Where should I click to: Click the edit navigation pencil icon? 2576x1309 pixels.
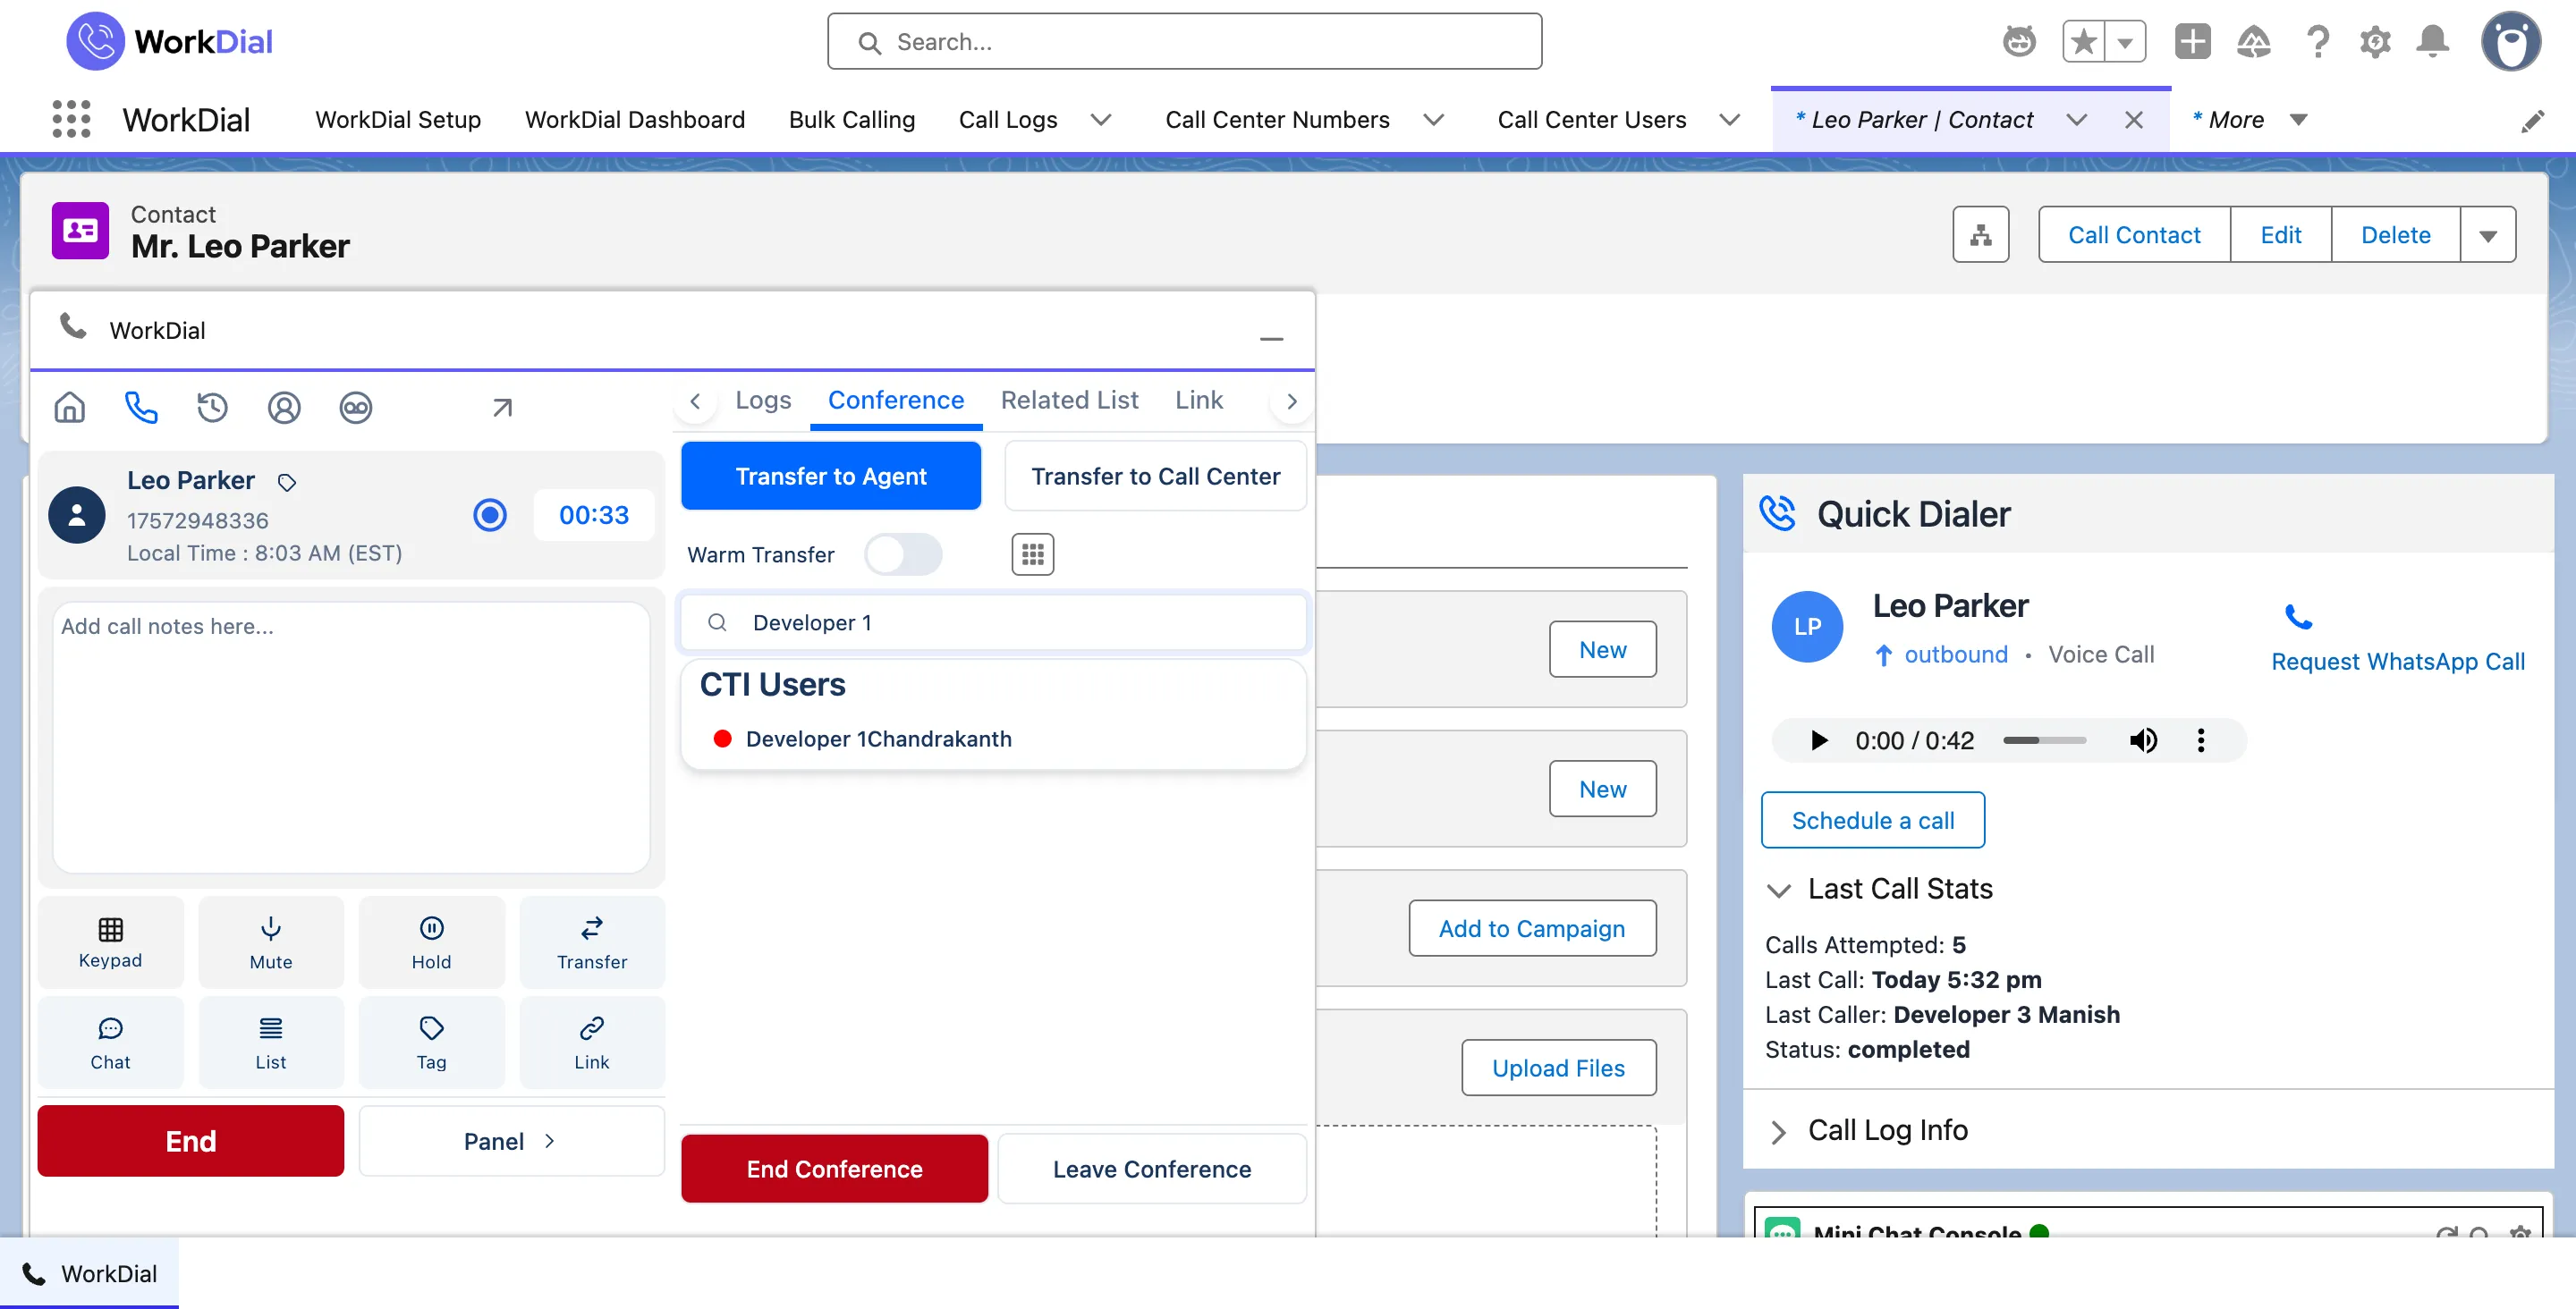(x=2532, y=121)
